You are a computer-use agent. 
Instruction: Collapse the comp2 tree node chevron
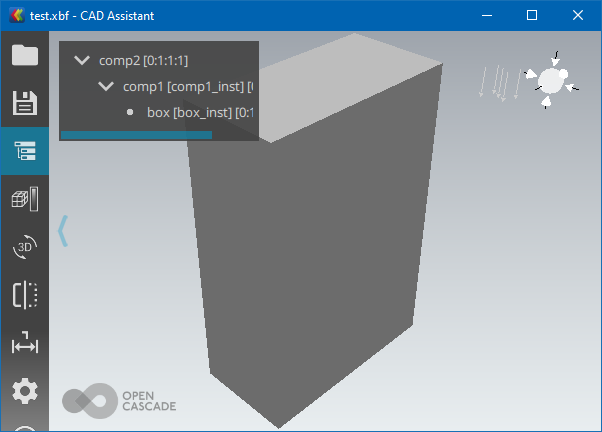[82, 61]
